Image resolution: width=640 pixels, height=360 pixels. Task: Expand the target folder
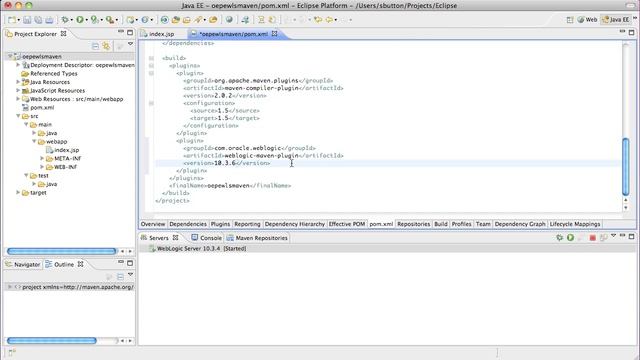[x=18, y=192]
